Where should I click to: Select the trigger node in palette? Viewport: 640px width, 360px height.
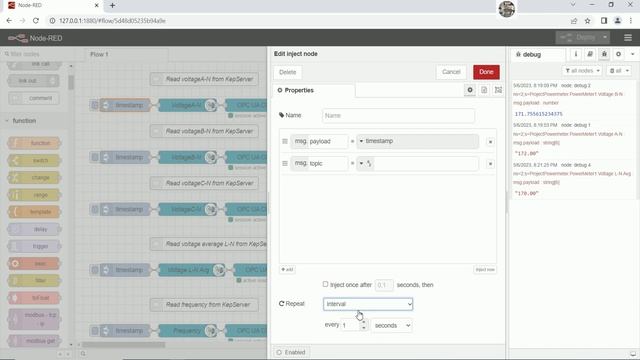click(34, 247)
